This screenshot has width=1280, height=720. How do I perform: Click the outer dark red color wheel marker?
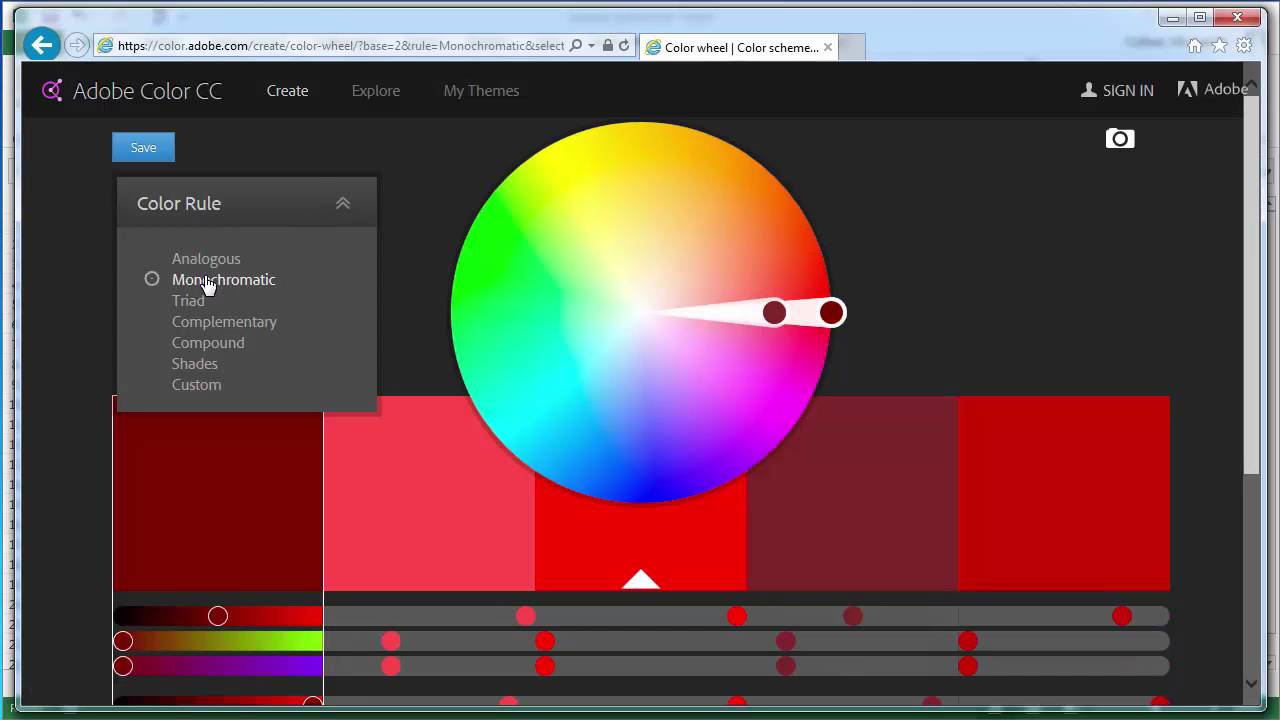coord(832,313)
